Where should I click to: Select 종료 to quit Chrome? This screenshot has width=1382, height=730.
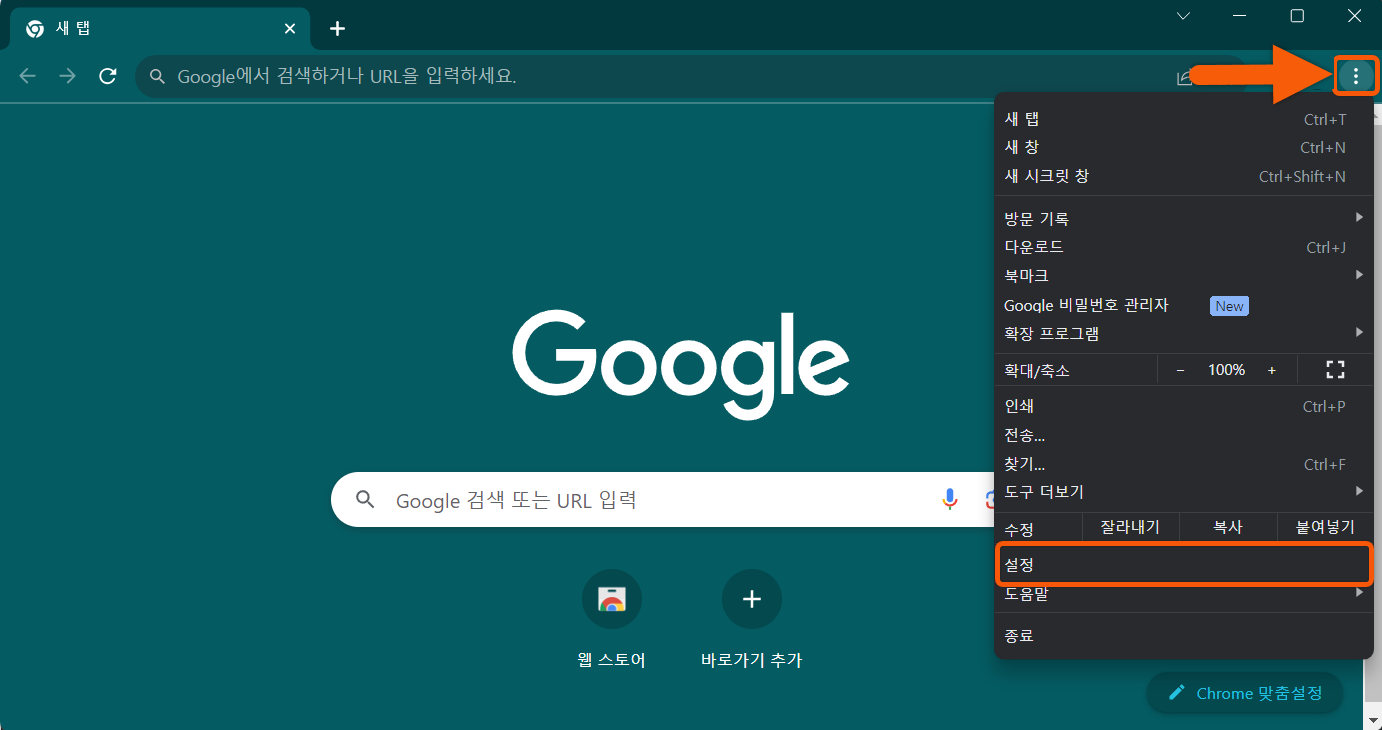pos(1184,636)
